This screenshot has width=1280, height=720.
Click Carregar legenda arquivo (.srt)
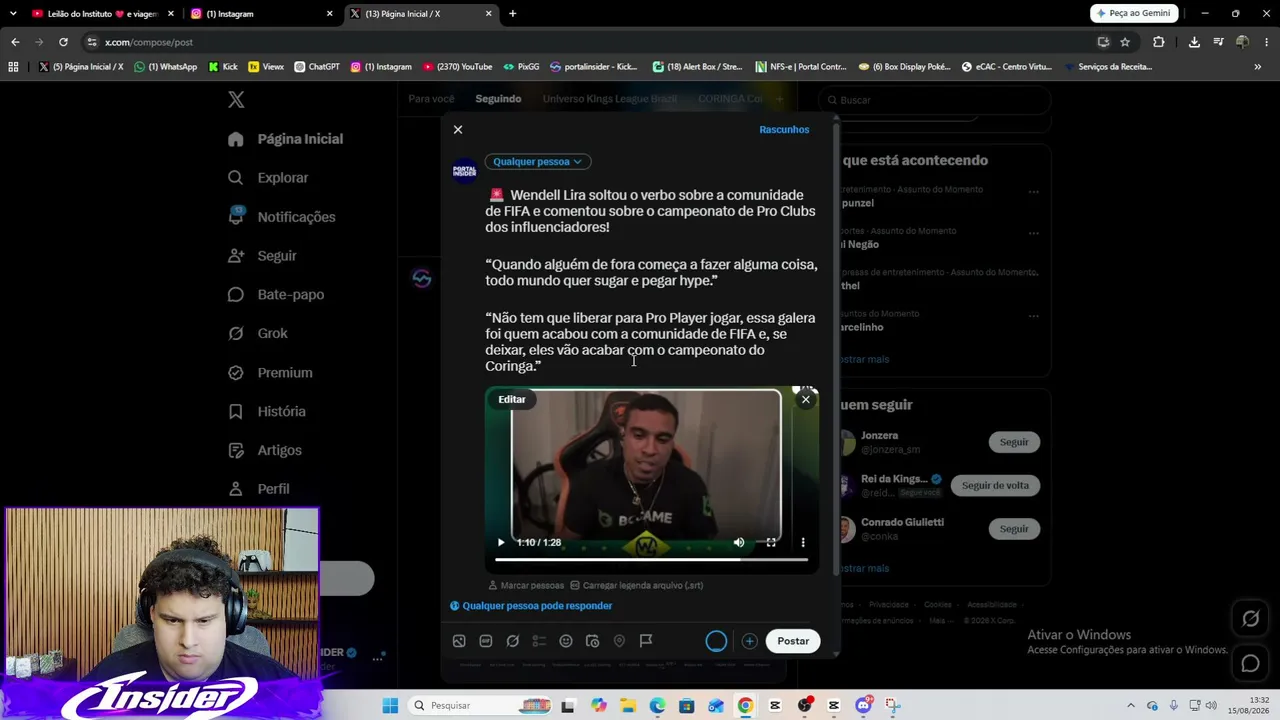click(636, 585)
